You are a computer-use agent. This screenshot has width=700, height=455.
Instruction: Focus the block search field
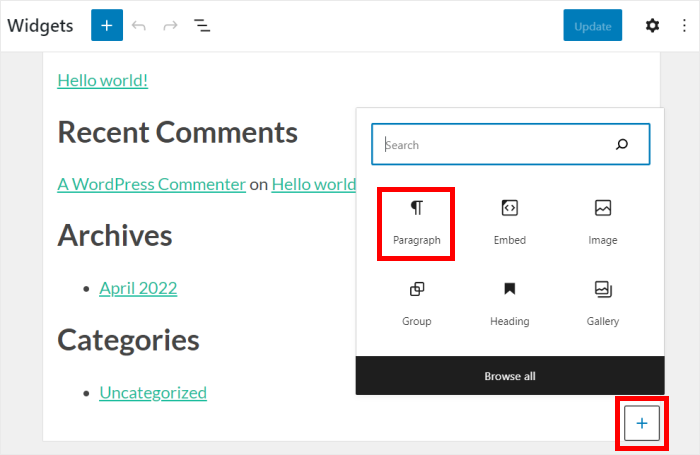(x=495, y=145)
